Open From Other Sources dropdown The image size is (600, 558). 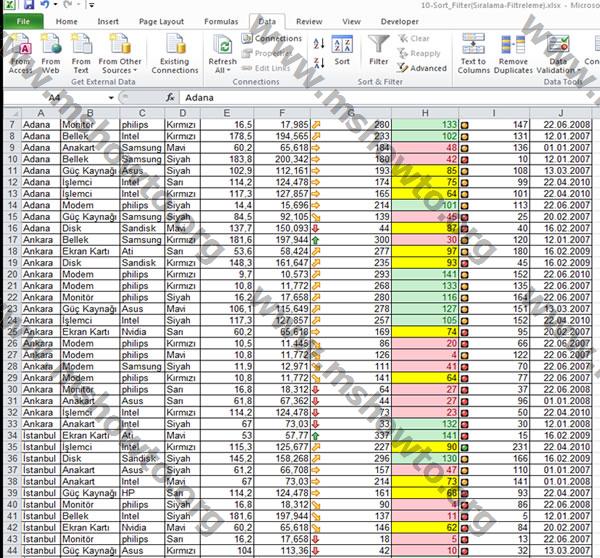tap(120, 54)
